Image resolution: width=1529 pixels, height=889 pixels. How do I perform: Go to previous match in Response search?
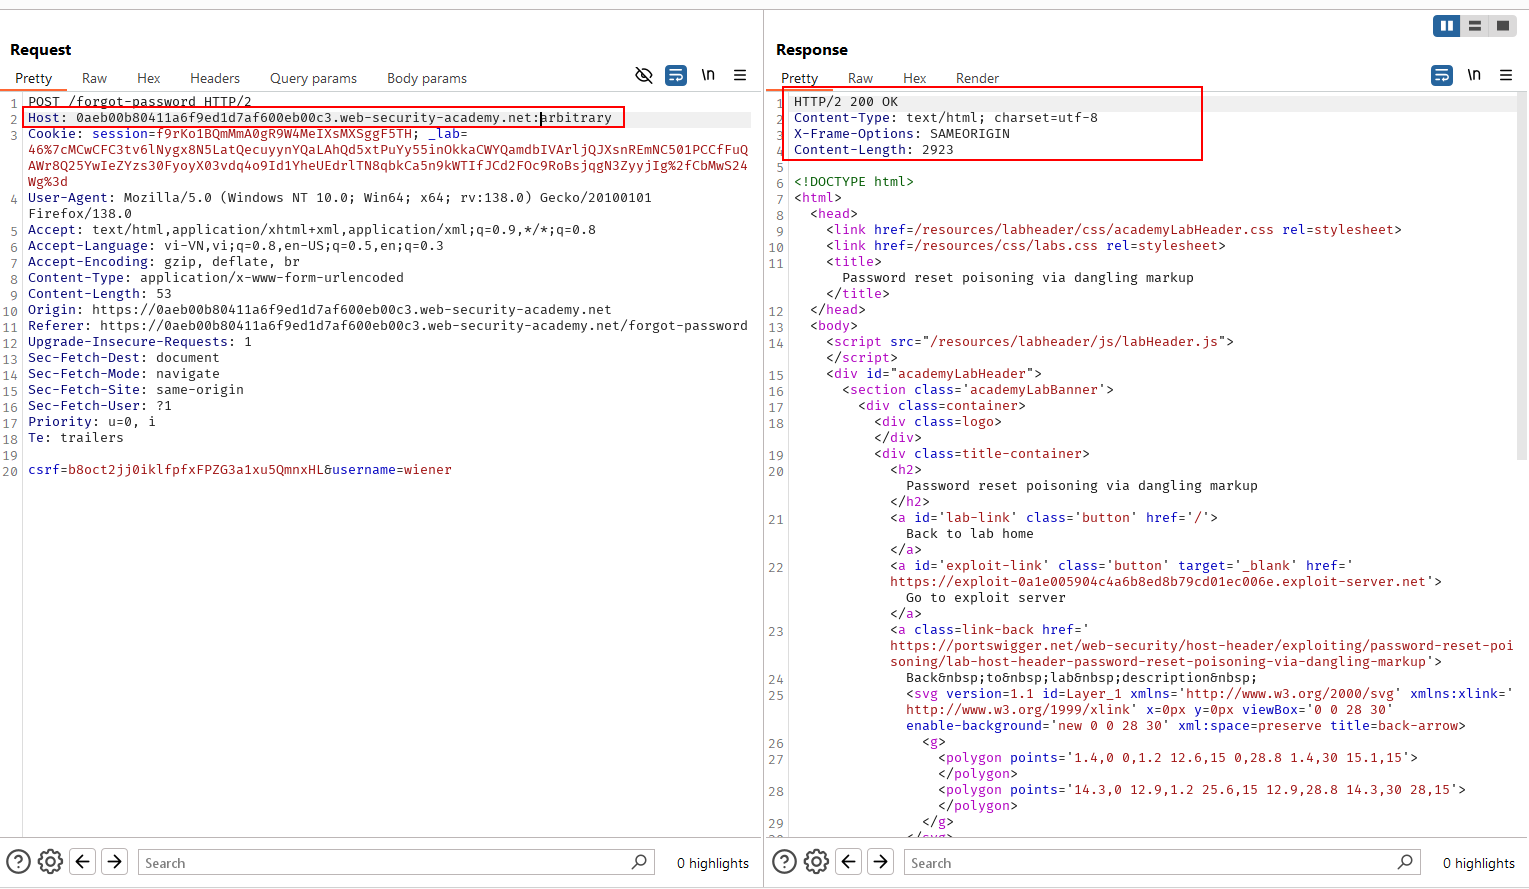click(849, 861)
